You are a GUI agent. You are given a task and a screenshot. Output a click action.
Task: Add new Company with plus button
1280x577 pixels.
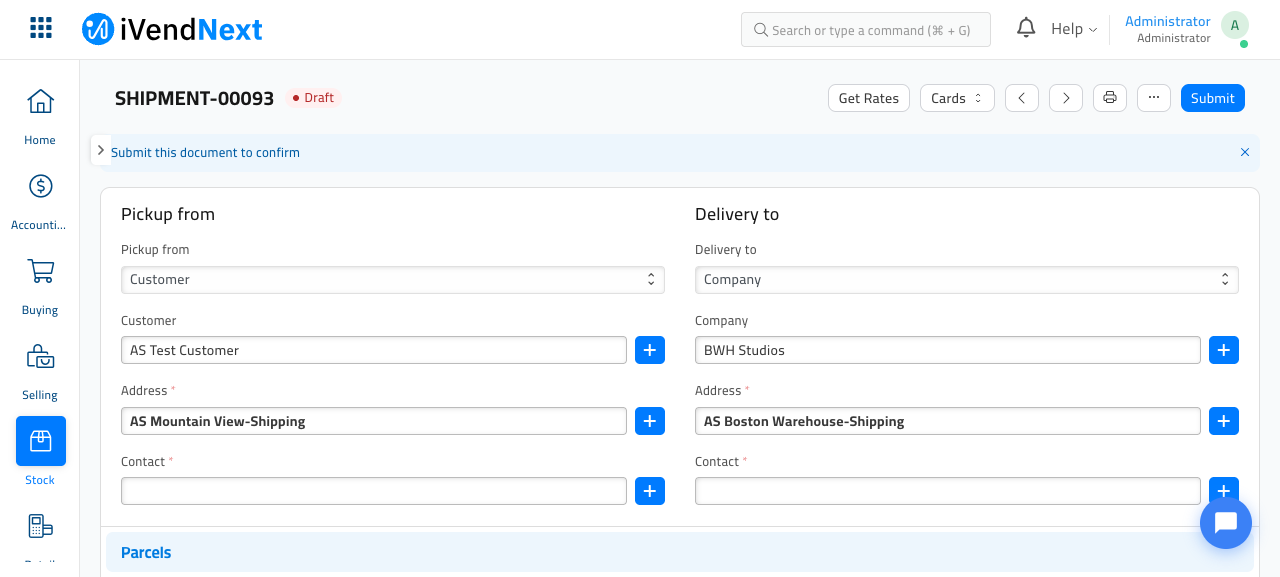click(x=1224, y=350)
